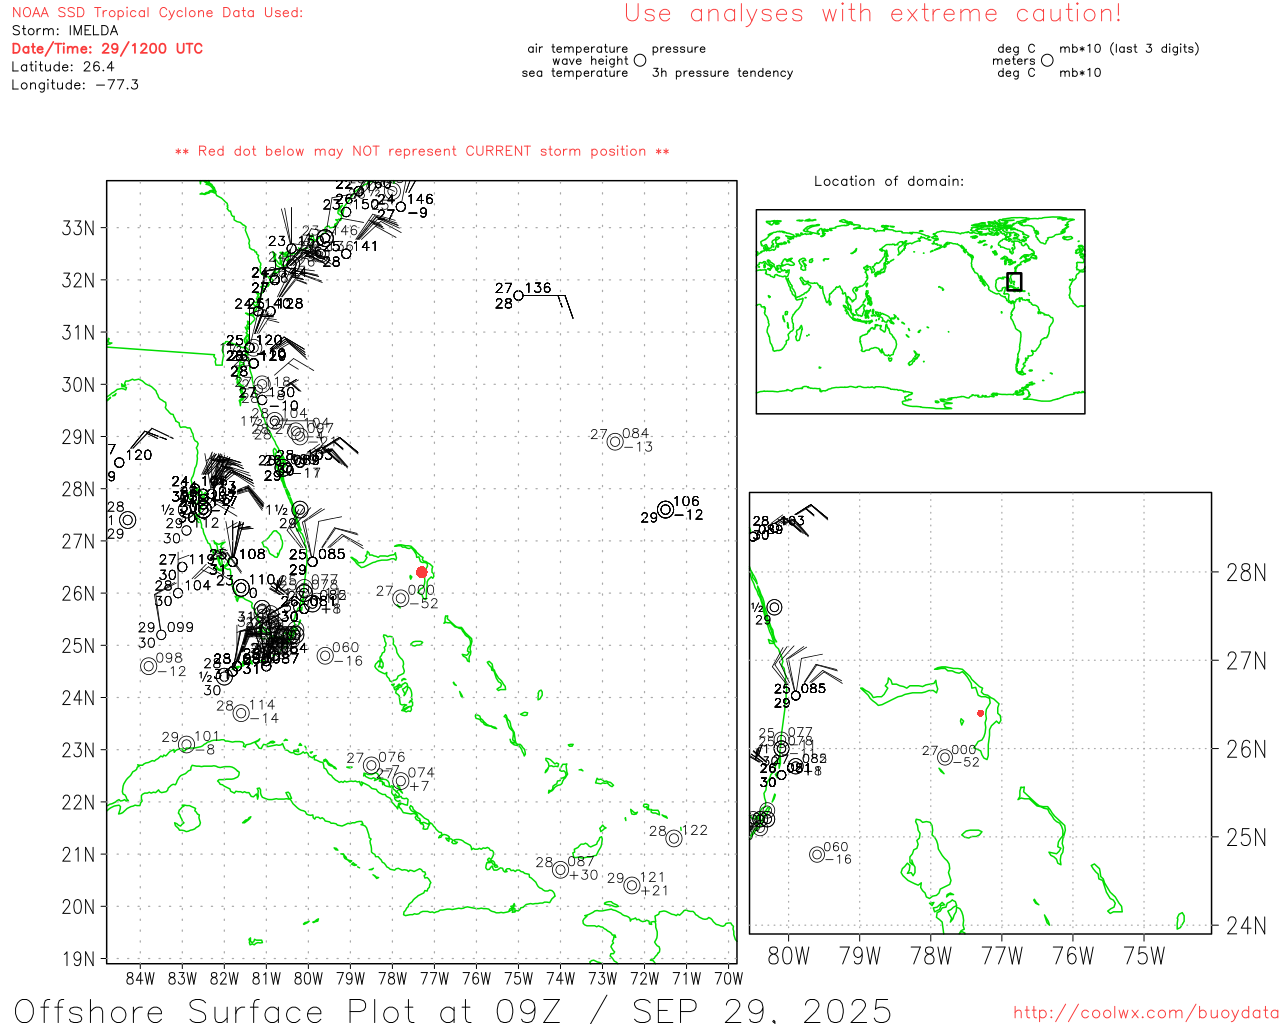Click the '000 -52' station on the main map
The width and height of the screenshot is (1280, 1024).
(x=401, y=598)
